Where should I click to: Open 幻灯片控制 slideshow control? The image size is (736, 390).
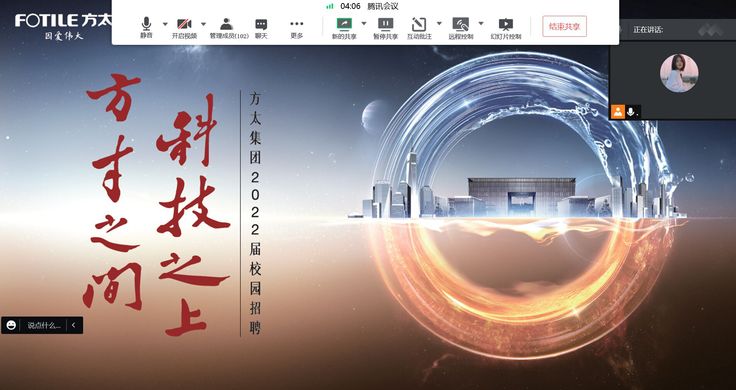[506, 28]
